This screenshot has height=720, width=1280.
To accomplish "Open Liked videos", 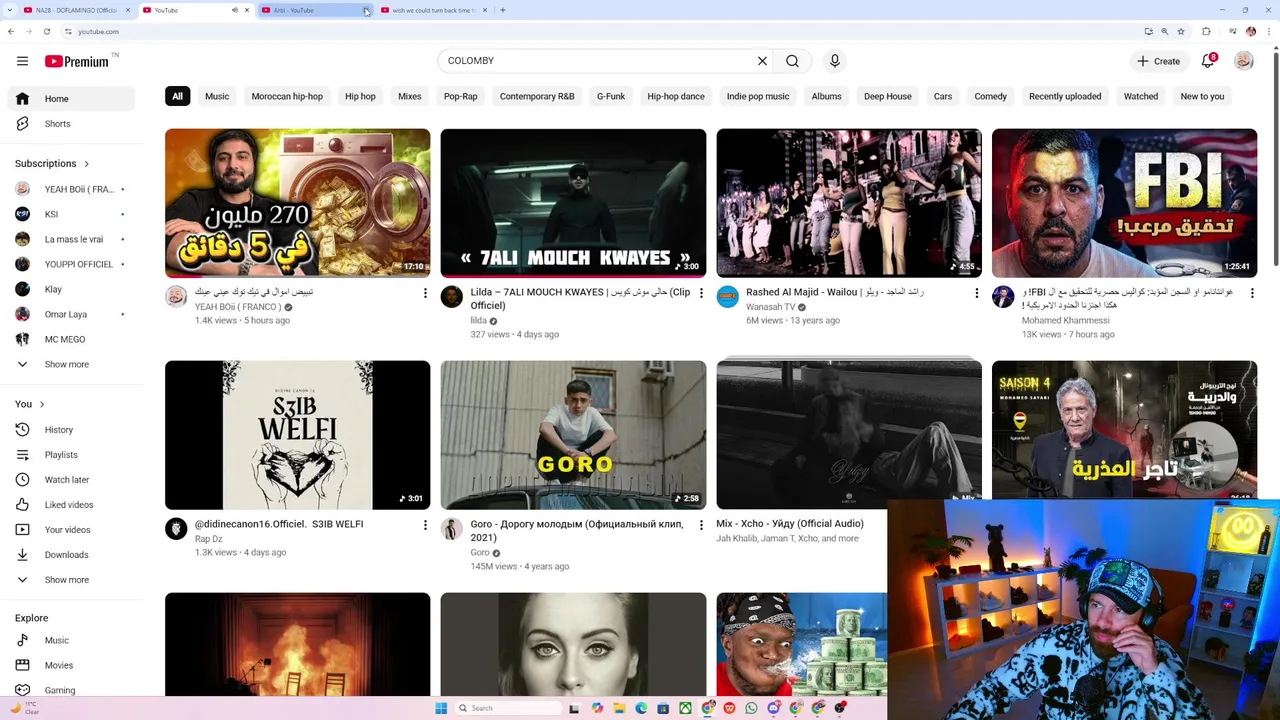I will coord(71,505).
